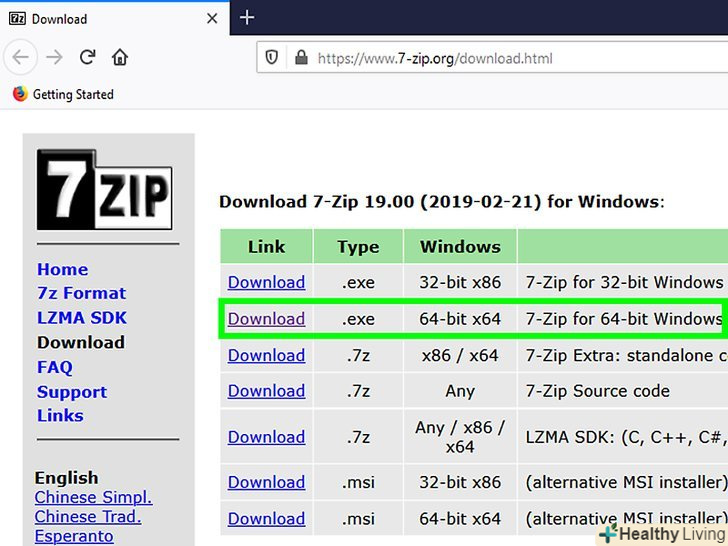This screenshot has width=728, height=546.
Task: Select the Download browser tab
Action: (100, 19)
